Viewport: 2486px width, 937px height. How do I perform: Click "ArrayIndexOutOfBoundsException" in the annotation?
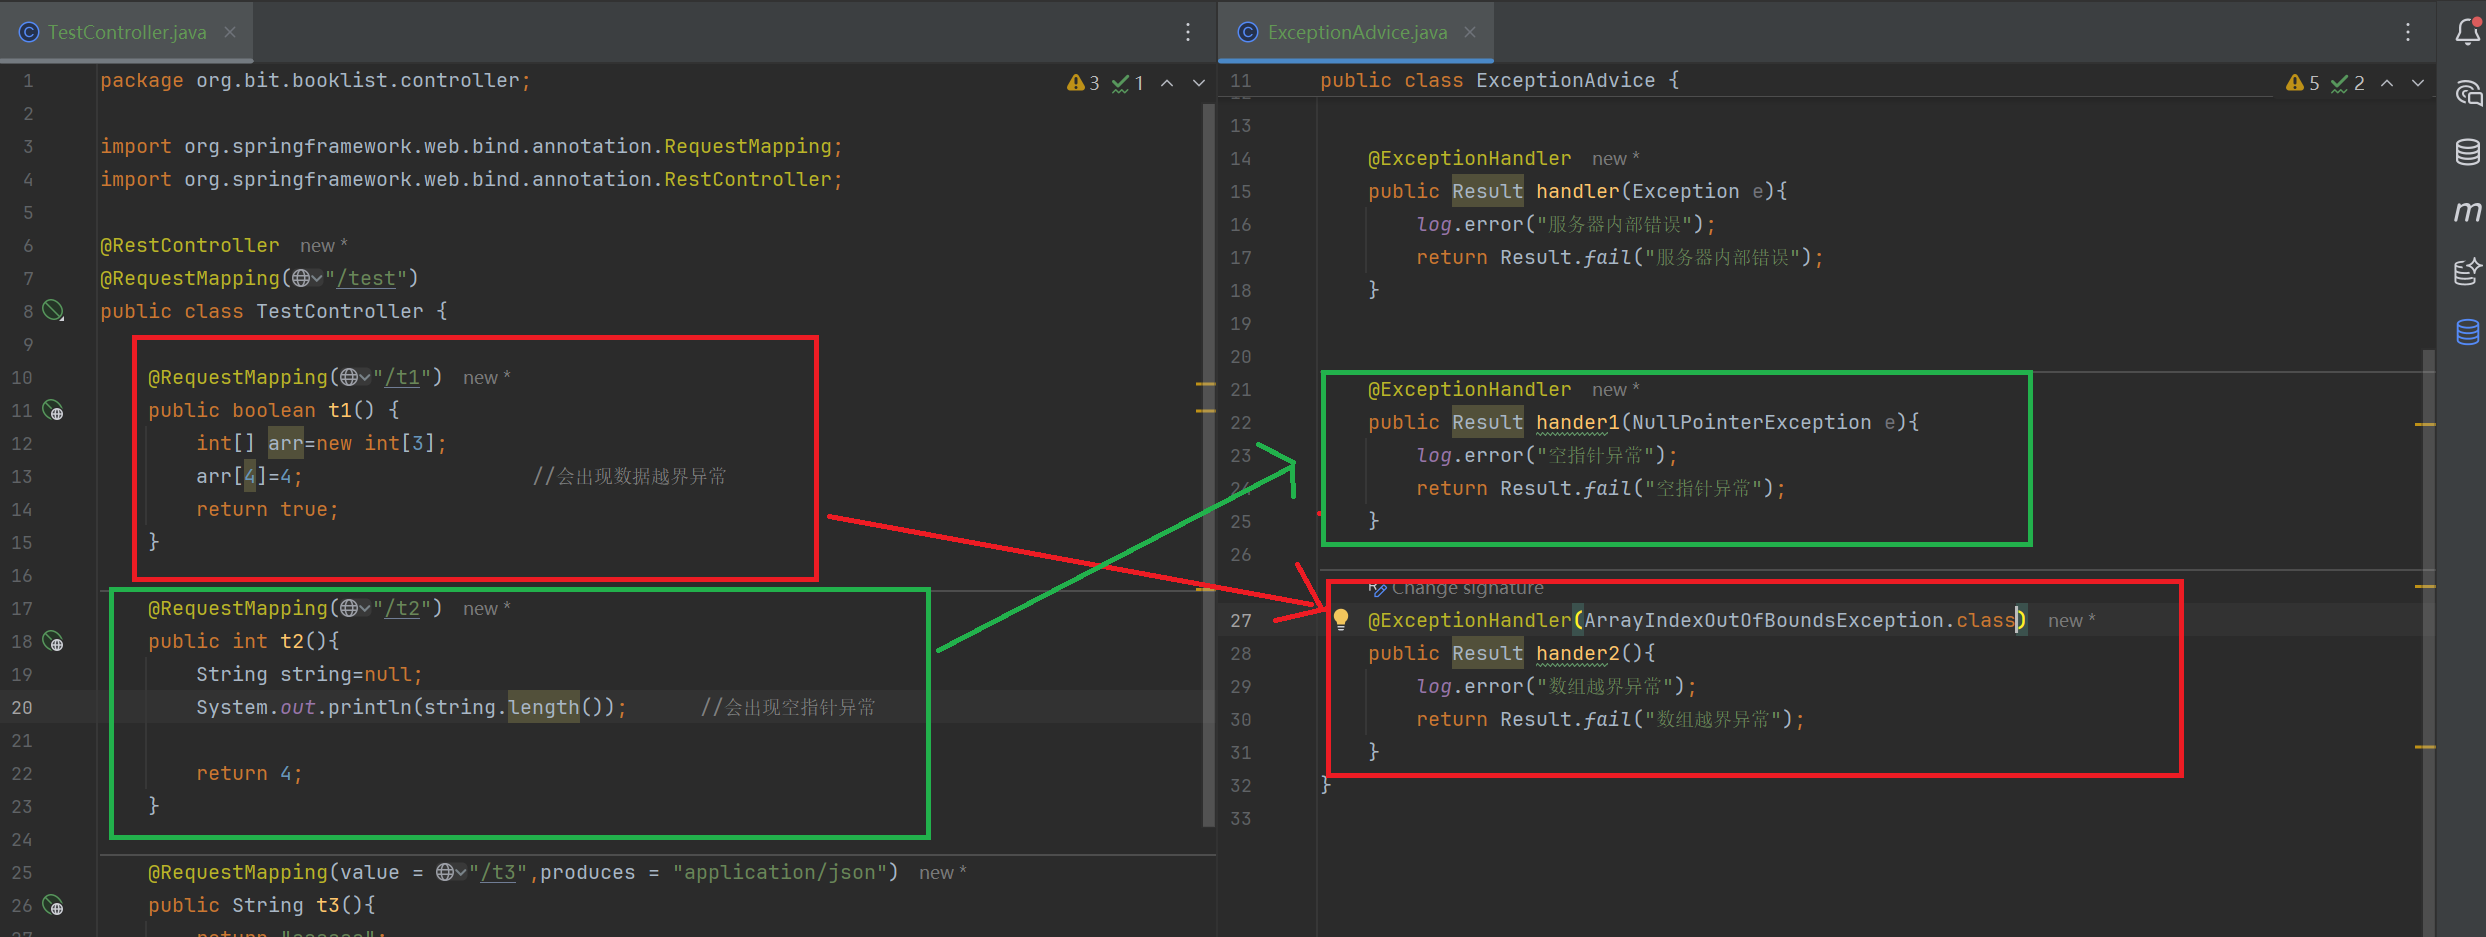[1763, 620]
